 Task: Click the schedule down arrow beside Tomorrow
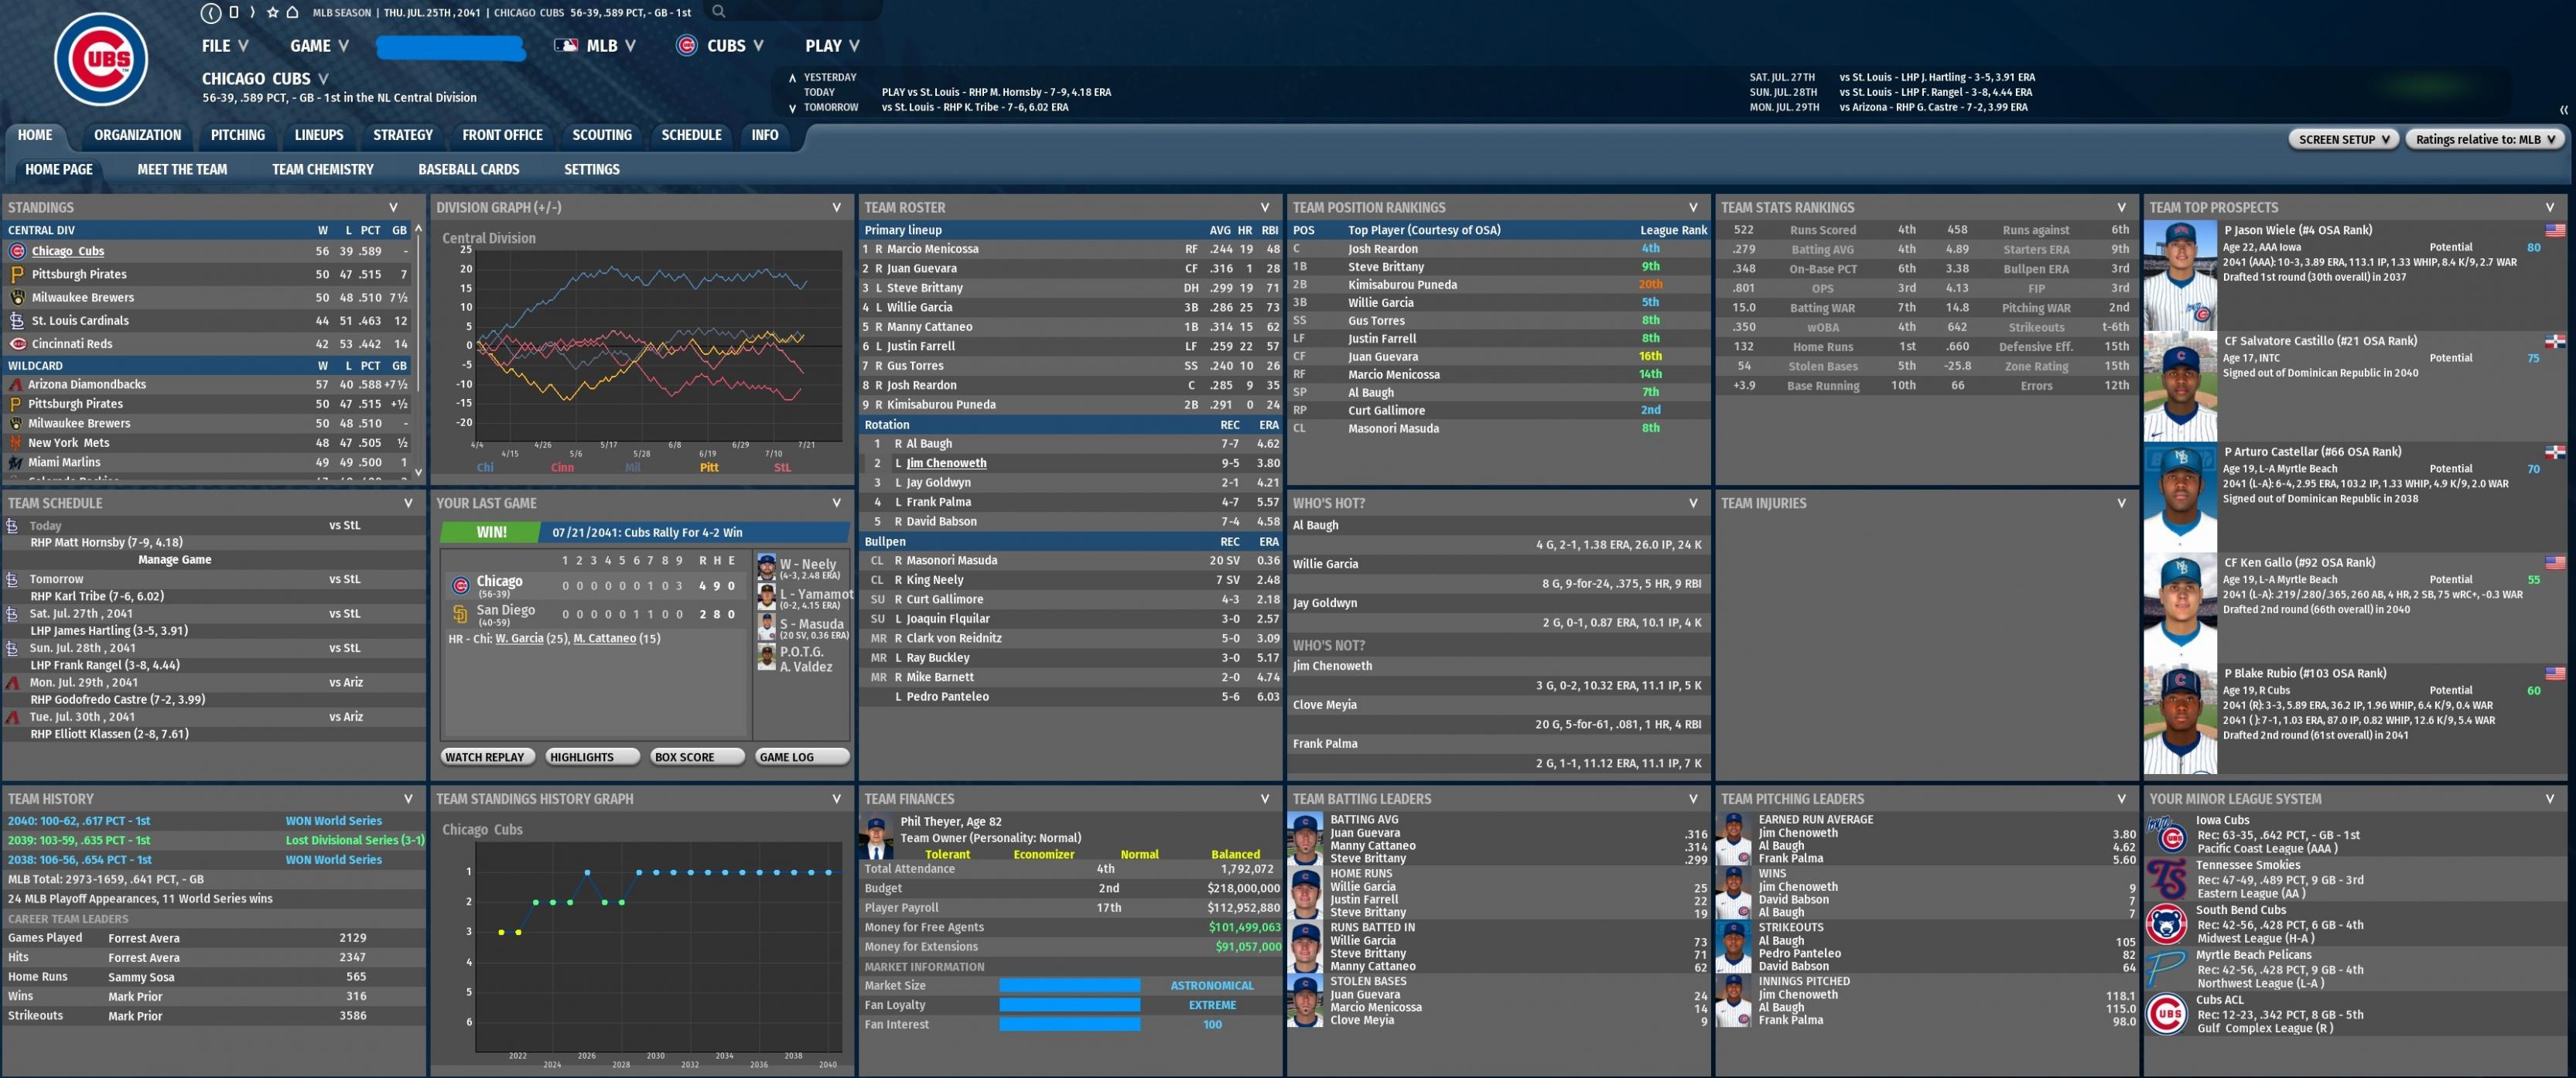(x=792, y=108)
